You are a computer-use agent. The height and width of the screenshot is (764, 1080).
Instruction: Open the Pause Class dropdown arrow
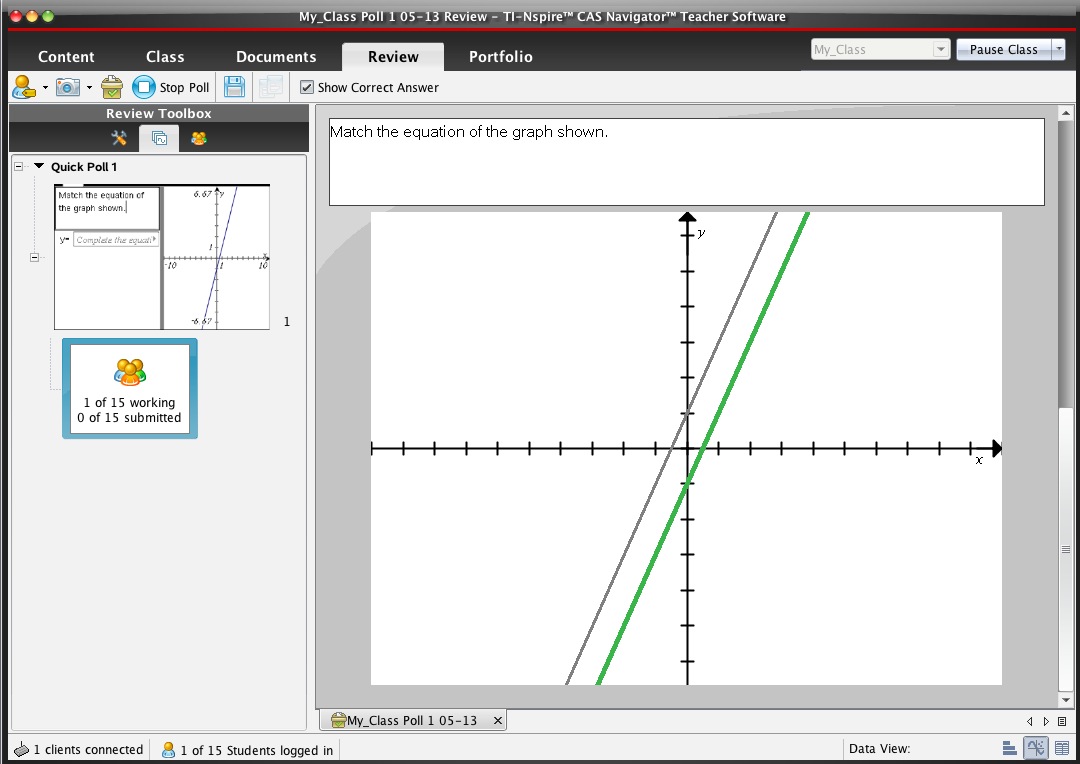1058,50
